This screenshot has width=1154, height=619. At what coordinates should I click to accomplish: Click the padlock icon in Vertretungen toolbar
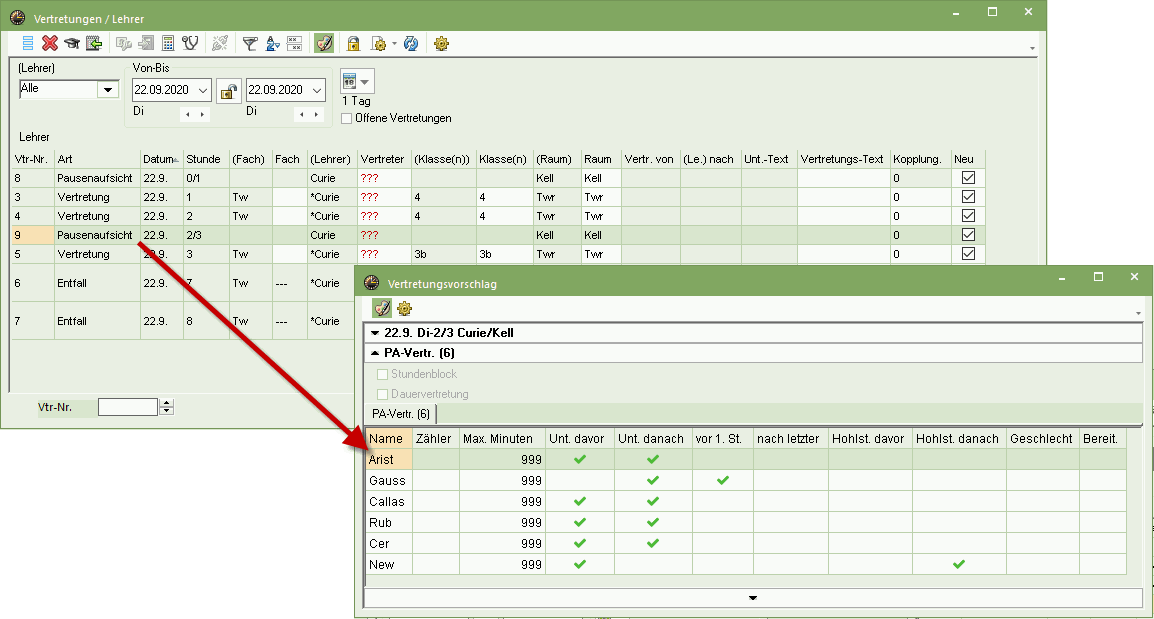tap(353, 43)
